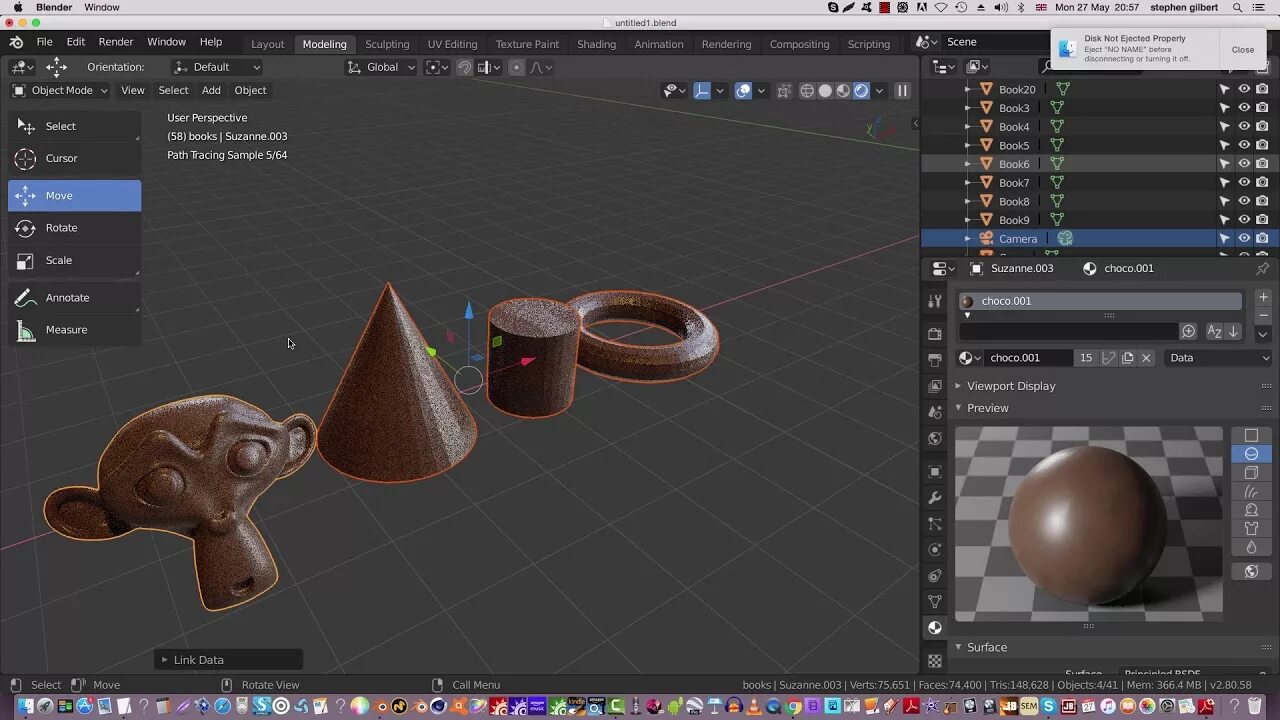The width and height of the screenshot is (1280, 720).
Task: Close the Disk Not Ejected notification
Action: tap(1243, 49)
